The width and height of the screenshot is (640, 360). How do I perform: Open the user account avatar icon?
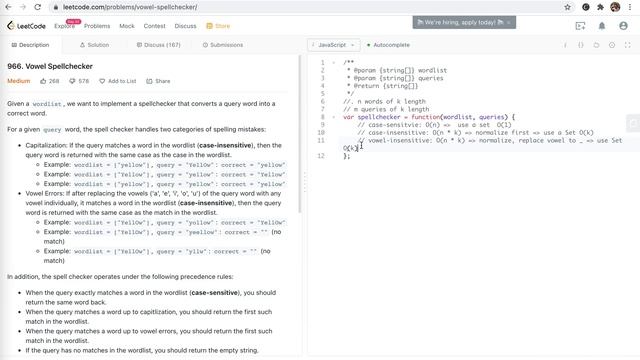623,26
